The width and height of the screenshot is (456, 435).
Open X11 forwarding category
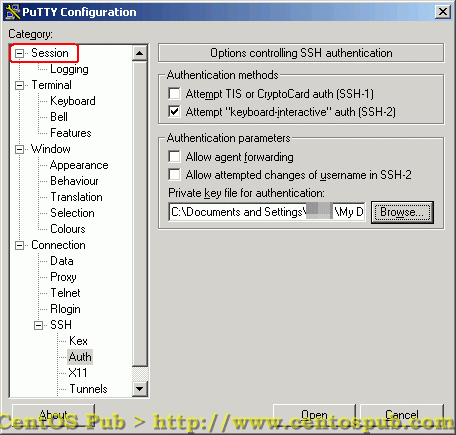pyautogui.click(x=78, y=373)
